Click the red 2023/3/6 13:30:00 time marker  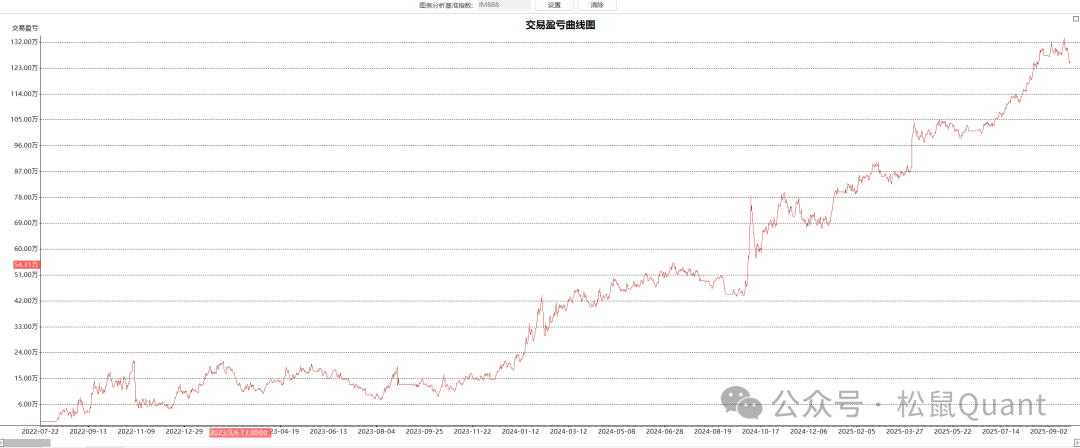pos(238,432)
